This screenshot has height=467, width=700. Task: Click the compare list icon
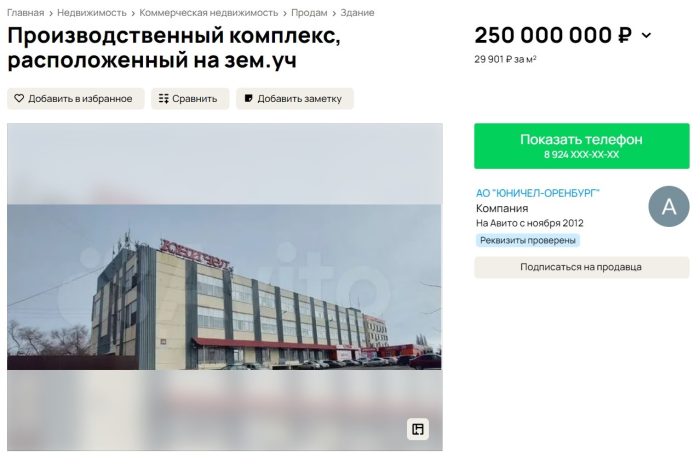(163, 99)
